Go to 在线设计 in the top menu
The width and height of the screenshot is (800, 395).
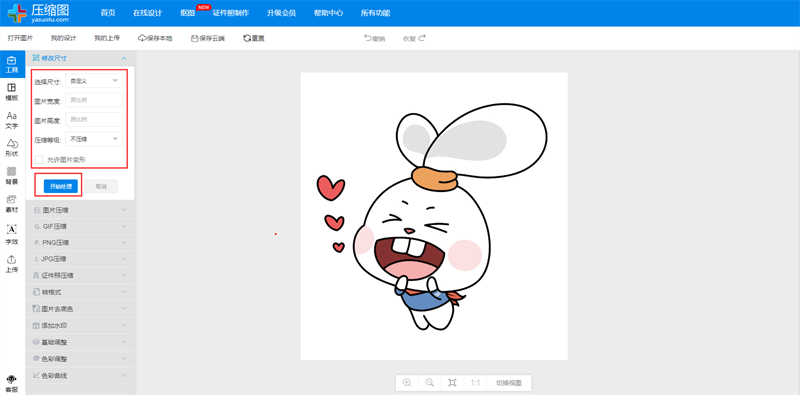(x=147, y=13)
